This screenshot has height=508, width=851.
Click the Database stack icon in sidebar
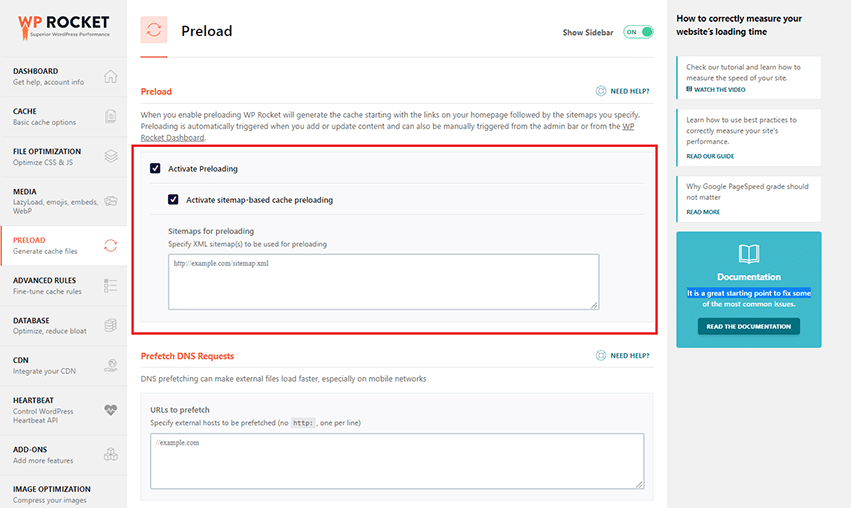tap(110, 326)
